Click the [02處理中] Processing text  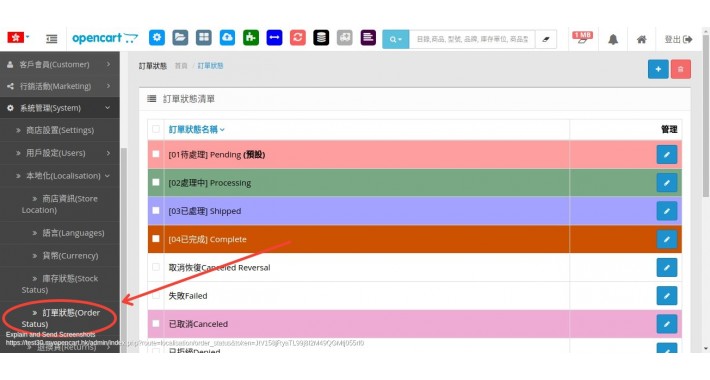click(210, 183)
